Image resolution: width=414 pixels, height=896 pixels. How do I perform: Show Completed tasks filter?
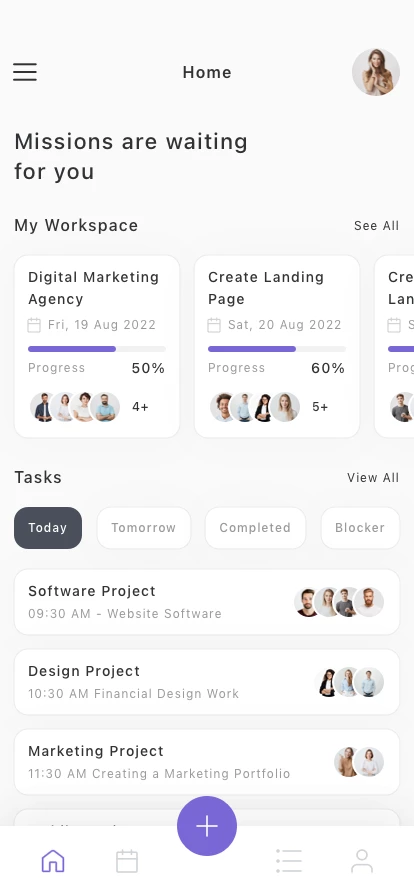(255, 528)
